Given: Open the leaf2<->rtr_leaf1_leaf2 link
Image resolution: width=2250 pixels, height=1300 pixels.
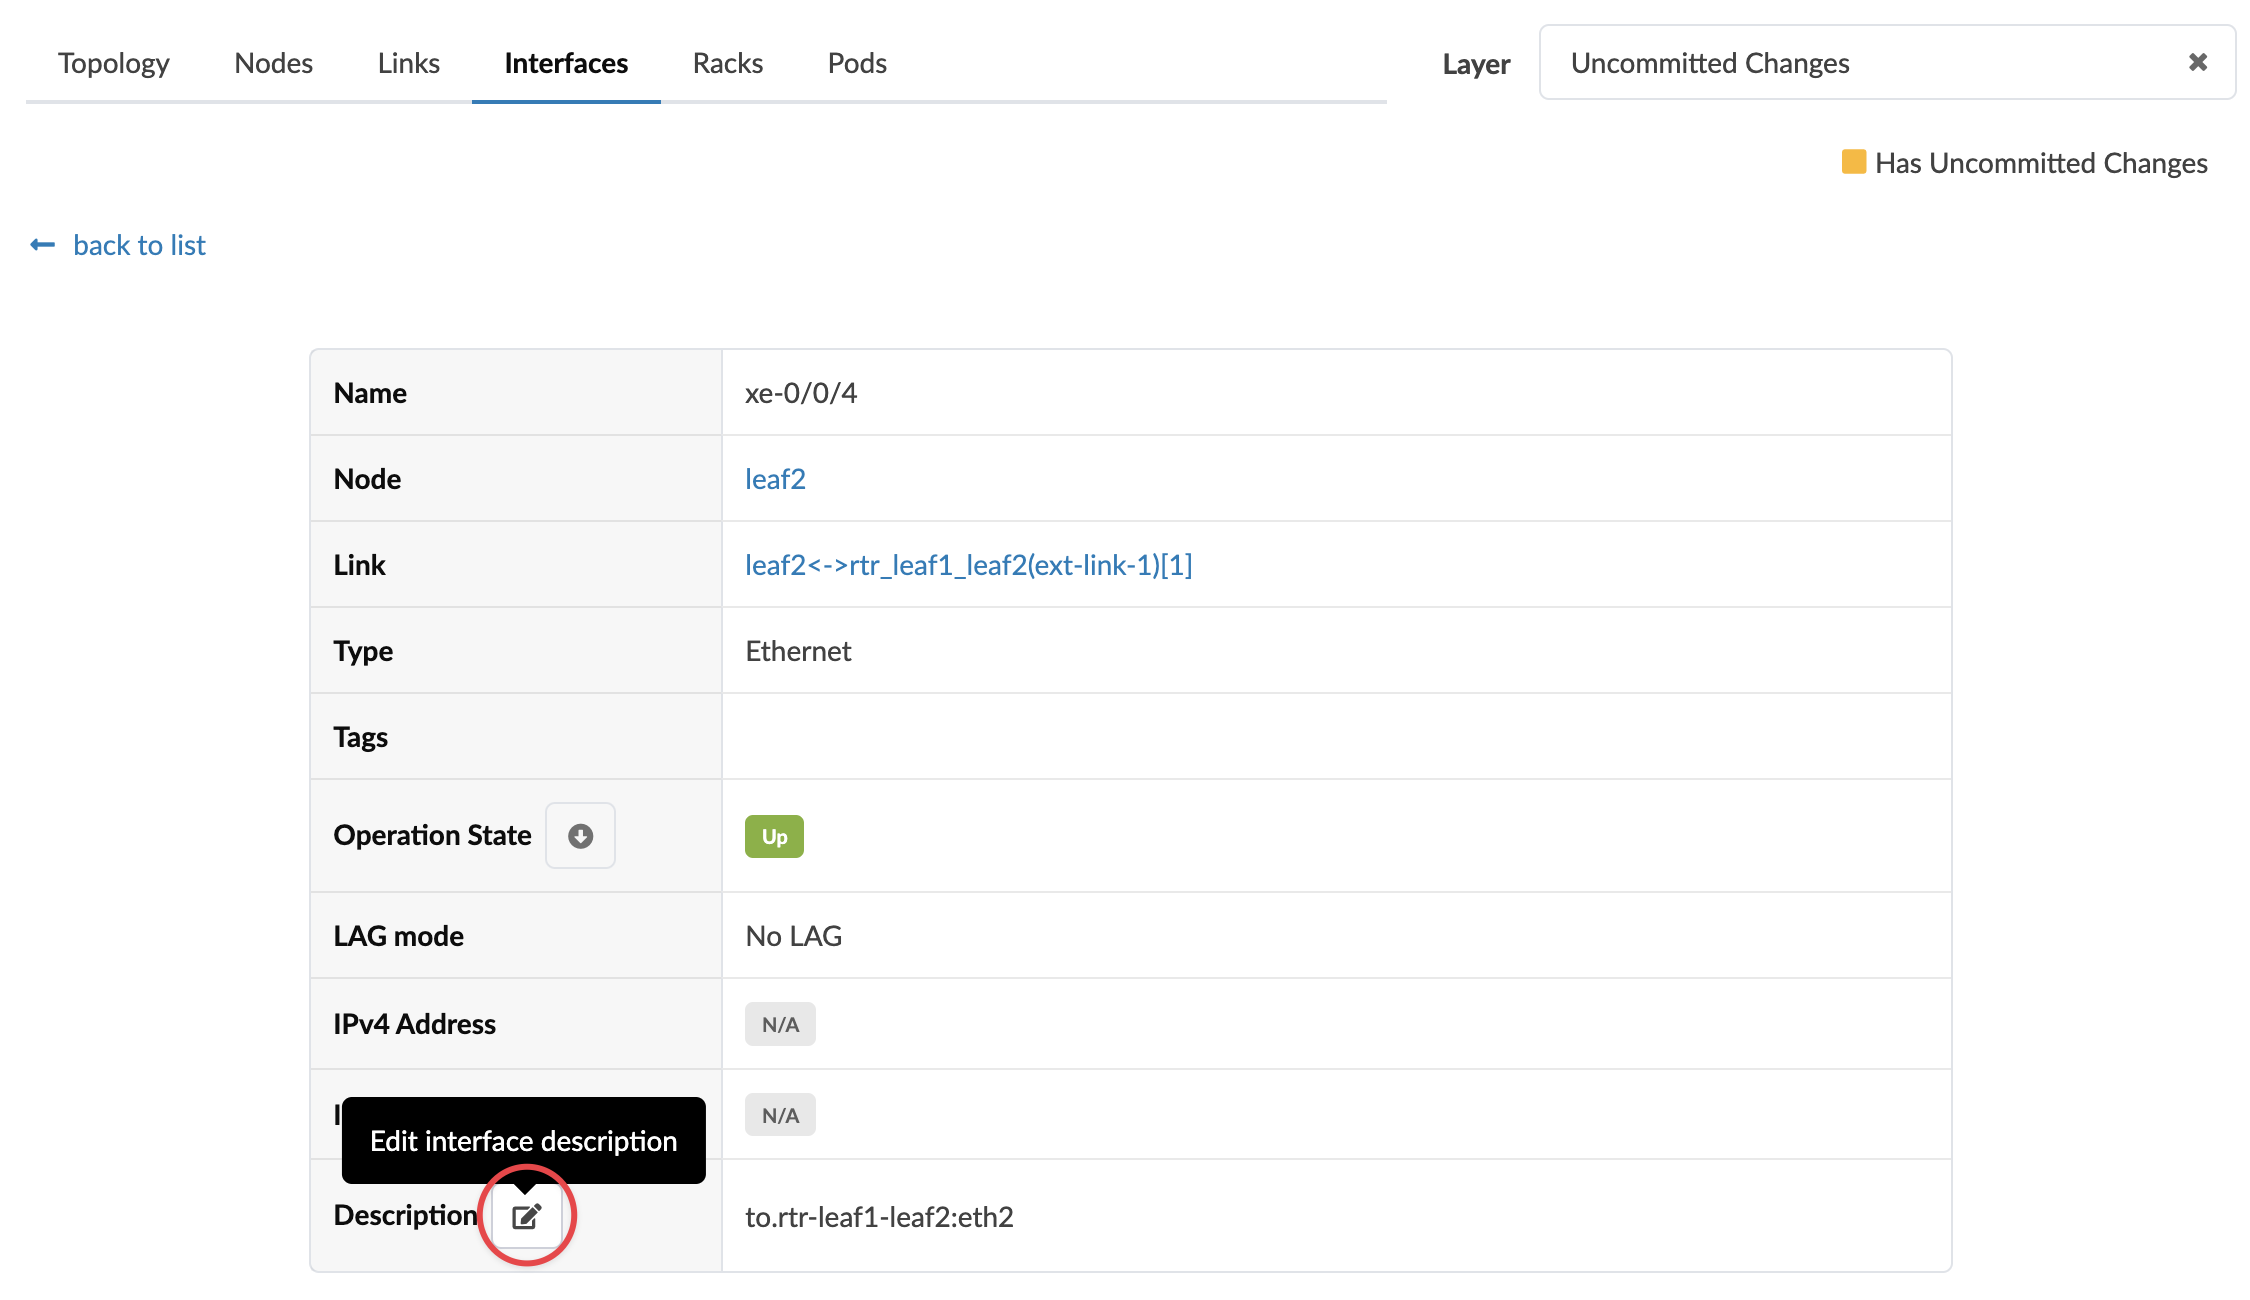Looking at the screenshot, I should tap(968, 565).
